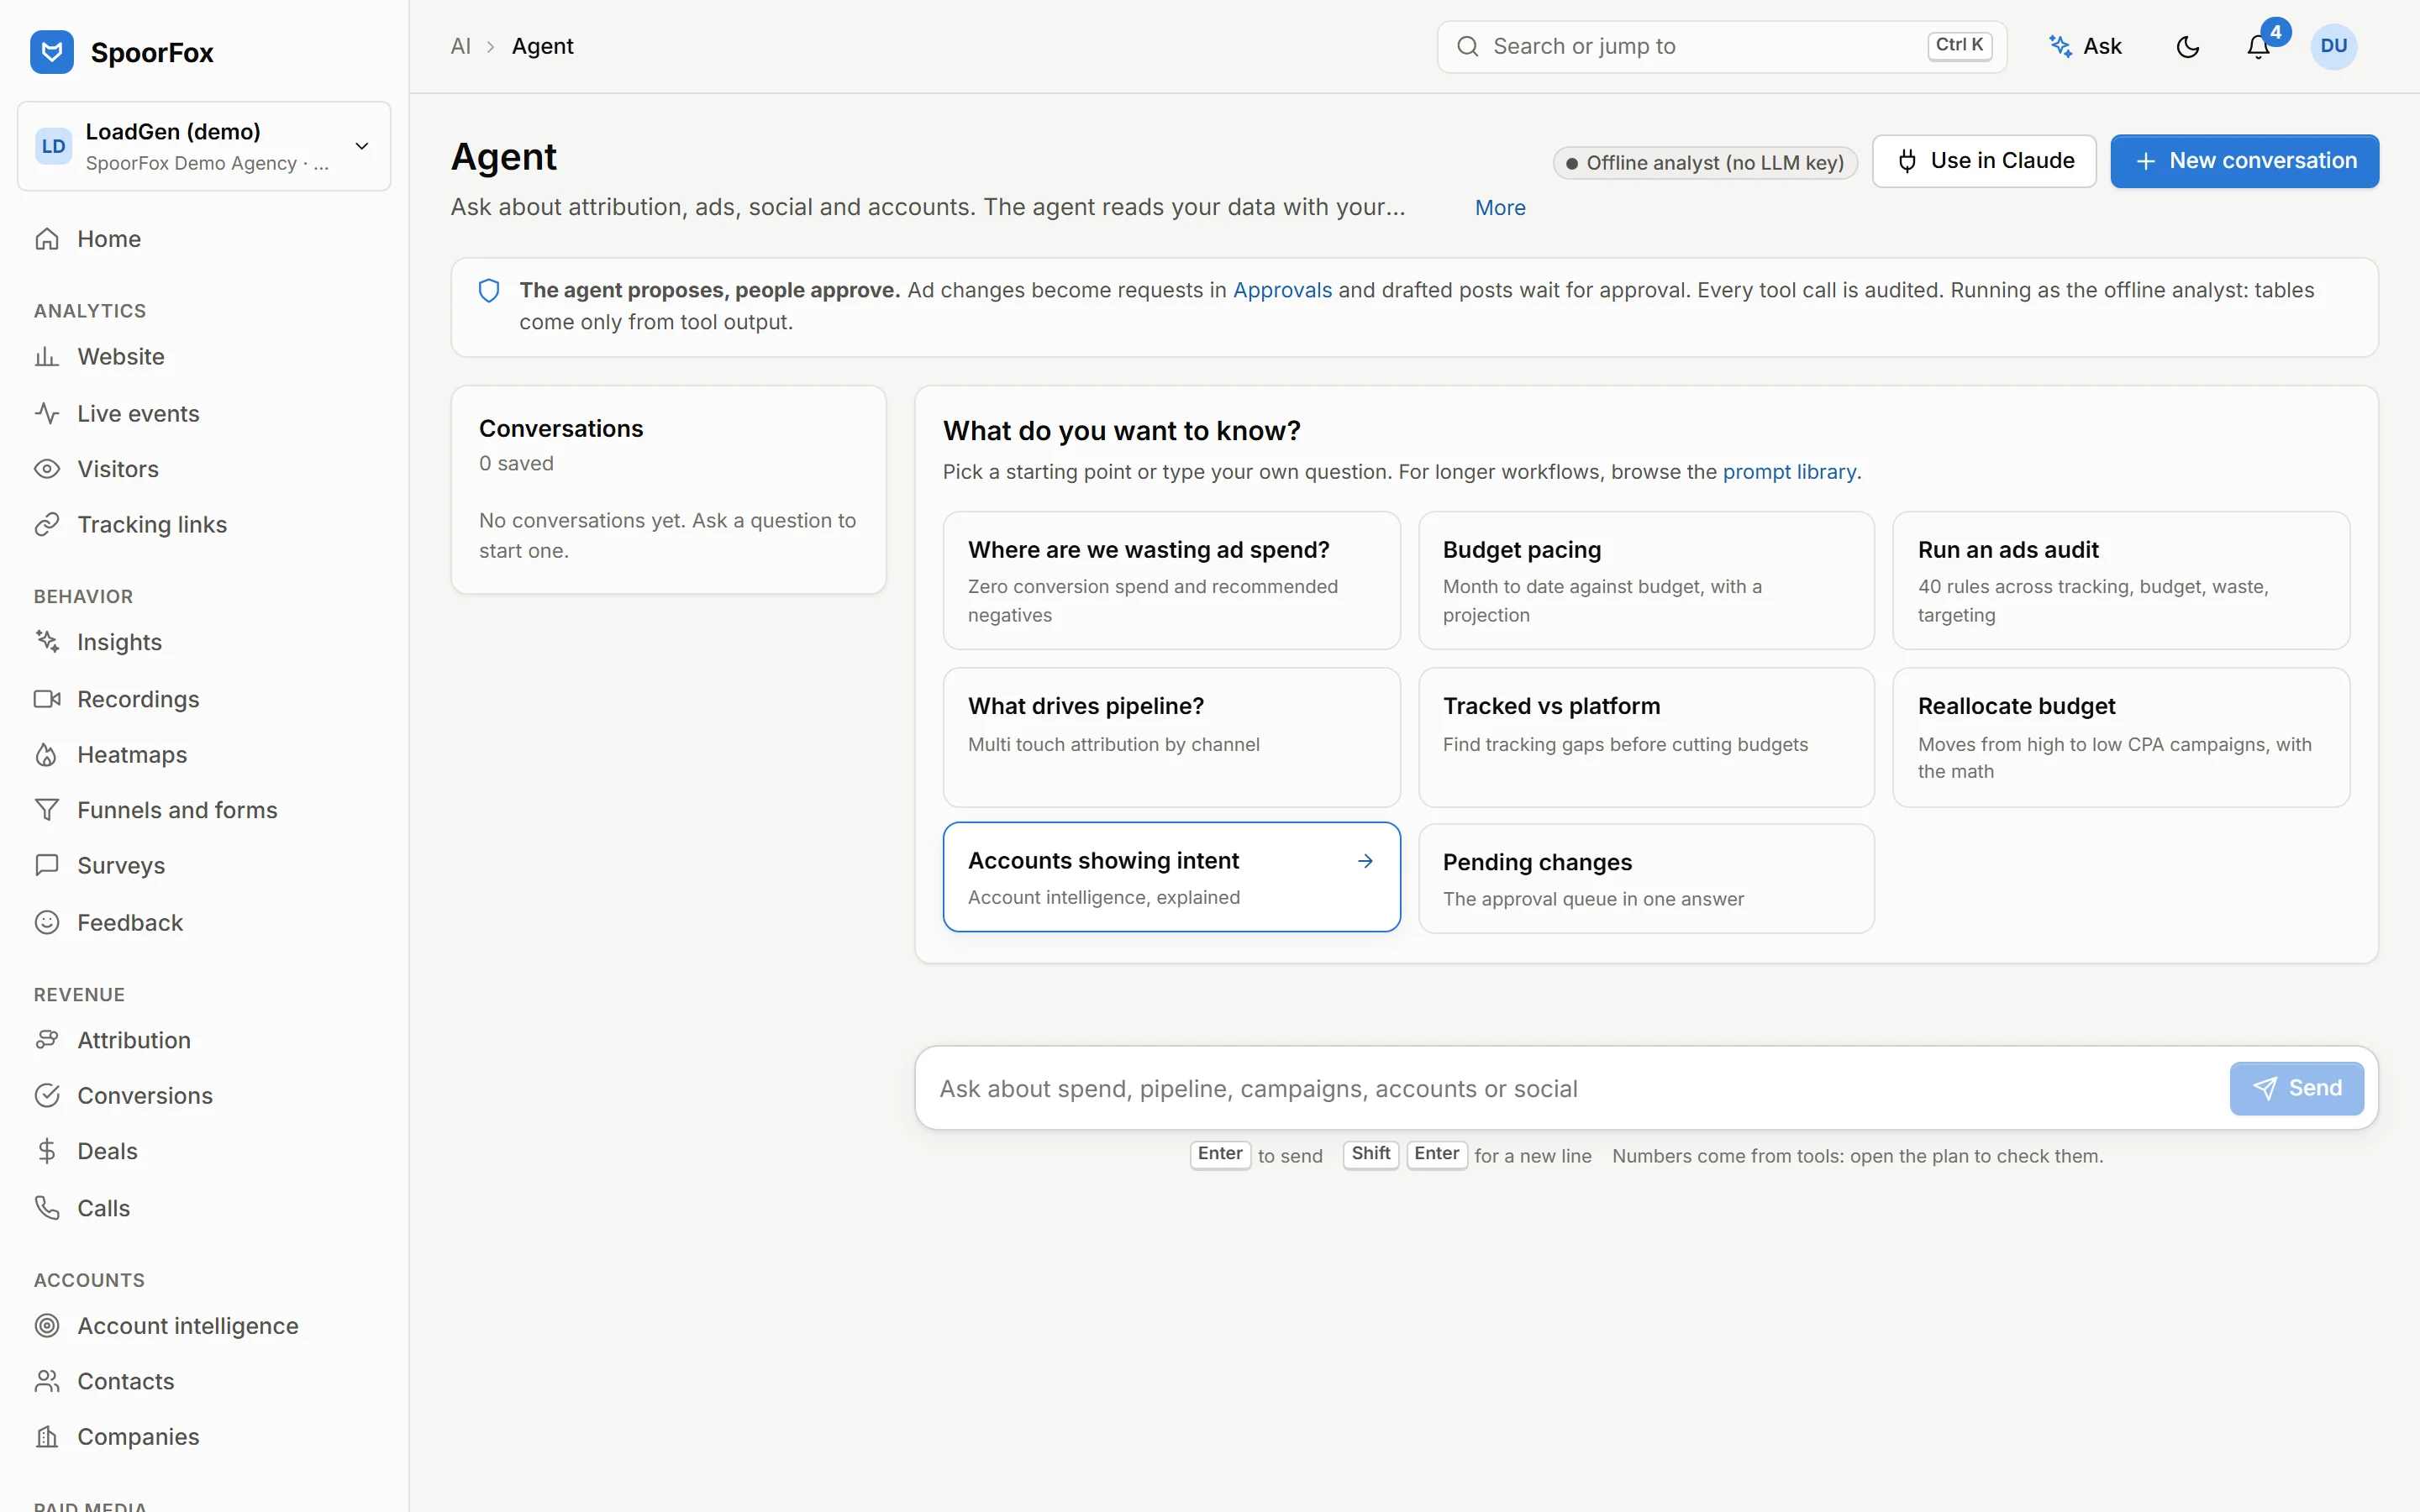The width and height of the screenshot is (2420, 1512).
Task: Click the Recordings camera icon
Action: point(47,699)
